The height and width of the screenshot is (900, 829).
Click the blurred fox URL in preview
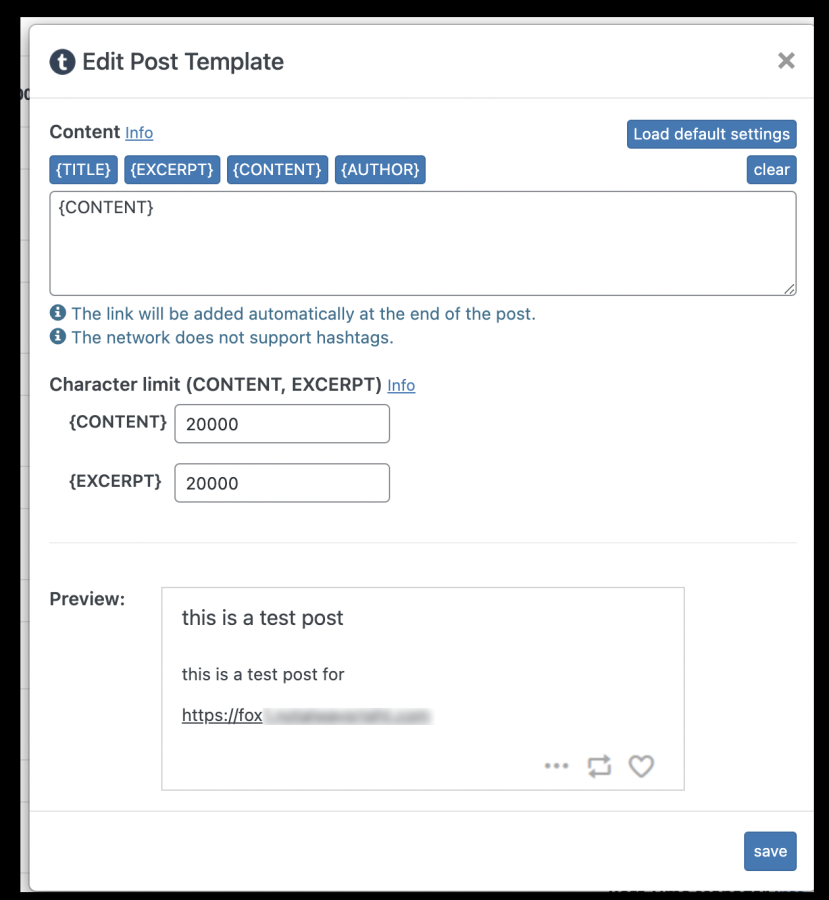point(305,716)
